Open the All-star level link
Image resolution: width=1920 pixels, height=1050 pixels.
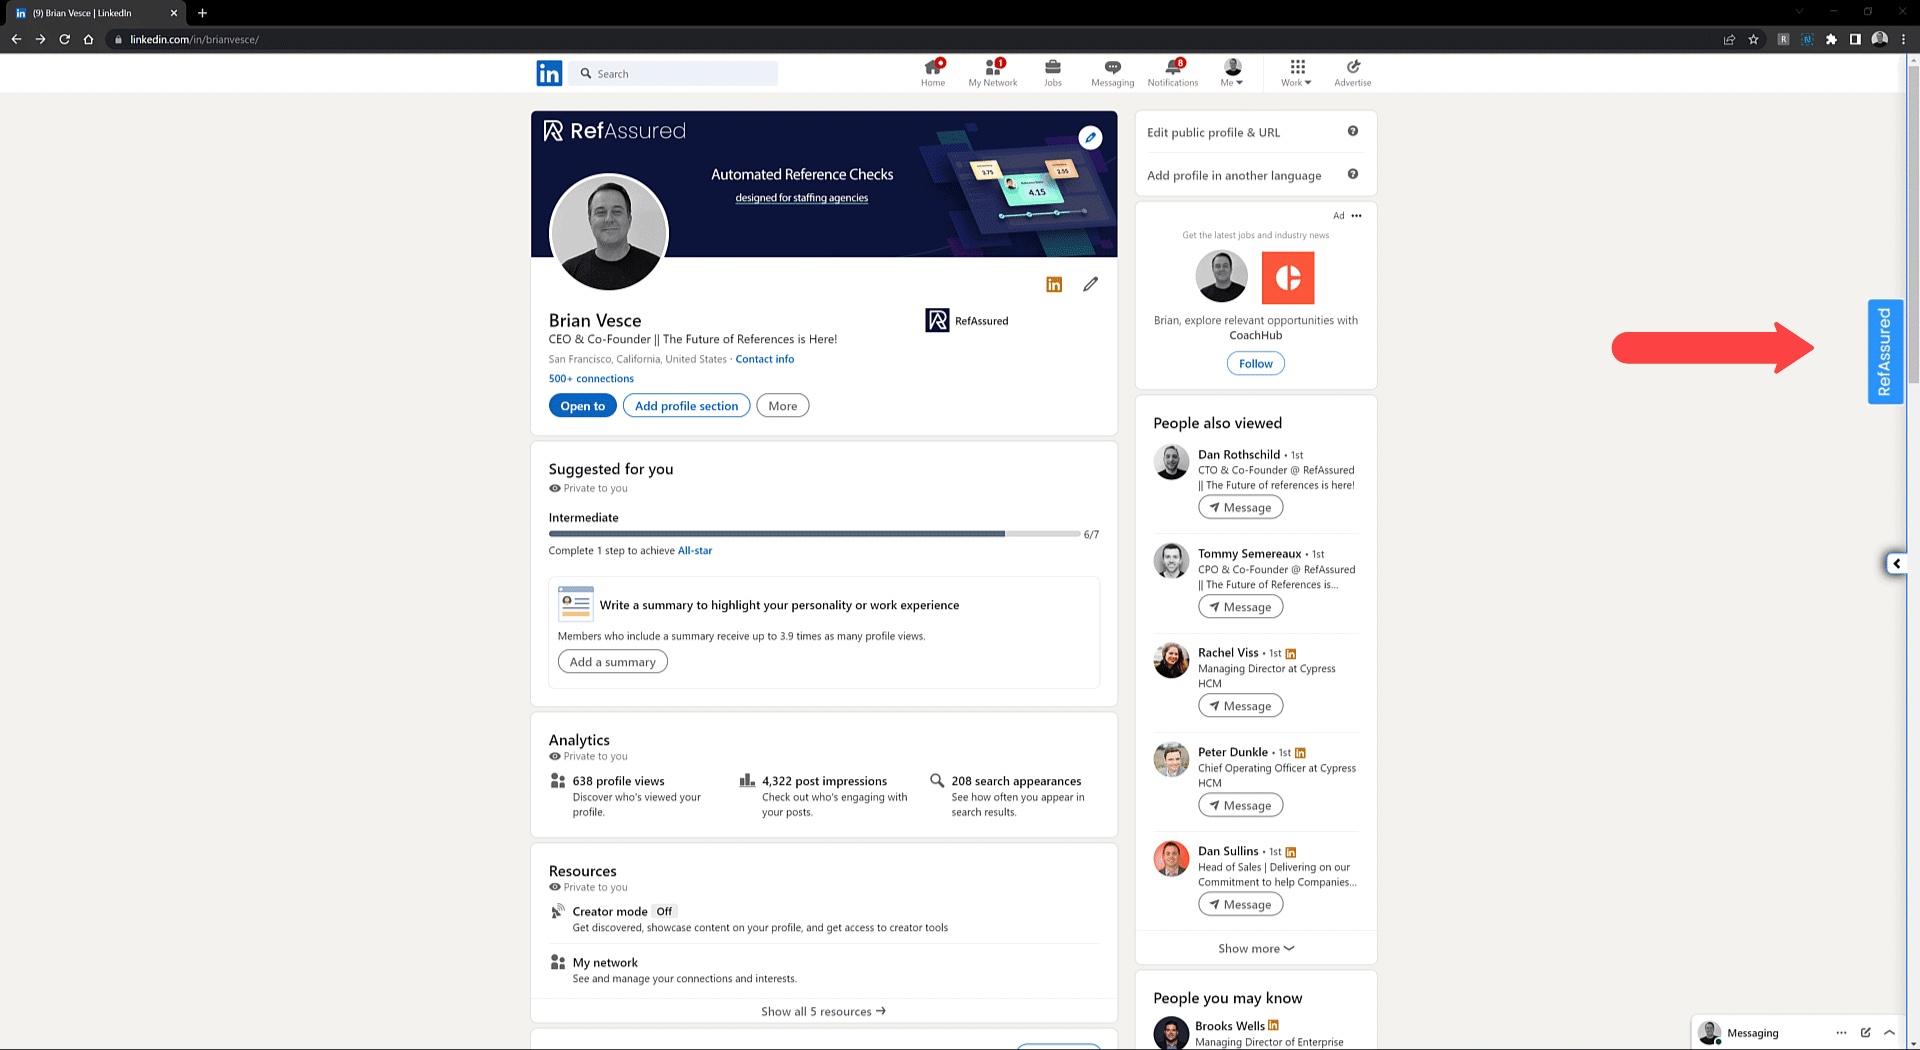coord(695,551)
